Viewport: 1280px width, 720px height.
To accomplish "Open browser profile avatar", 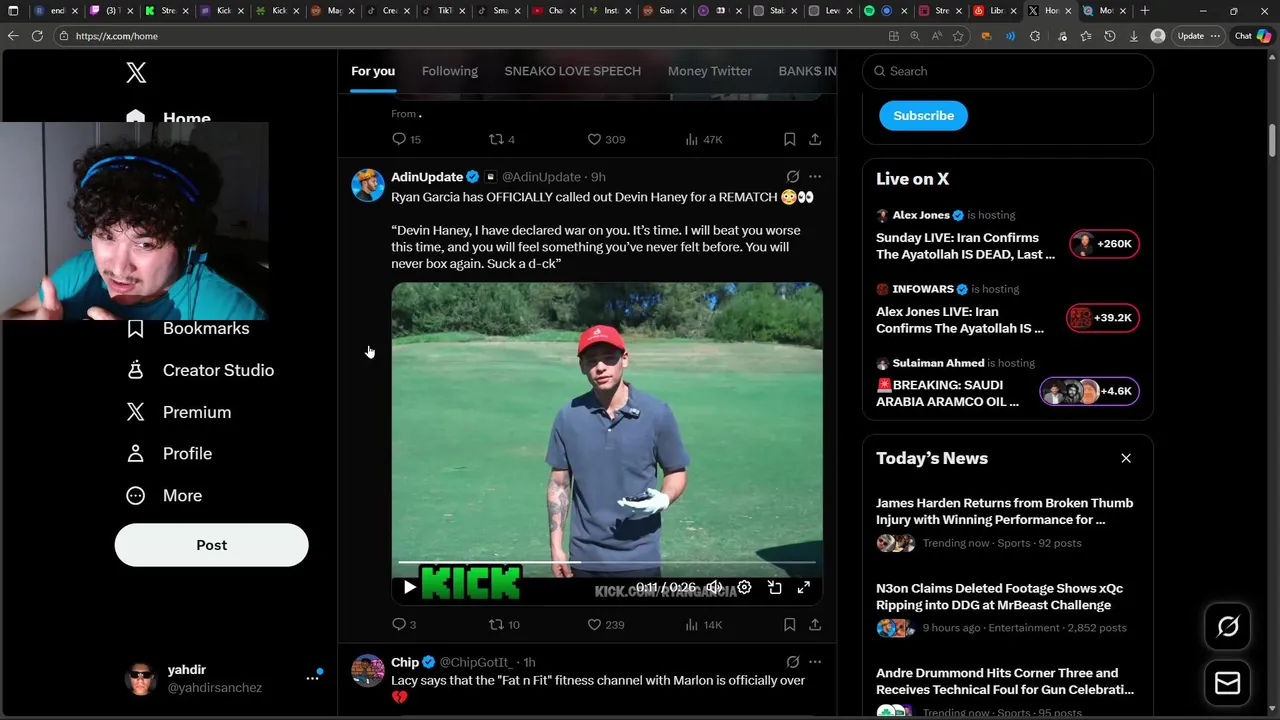I will pyautogui.click(x=1158, y=36).
